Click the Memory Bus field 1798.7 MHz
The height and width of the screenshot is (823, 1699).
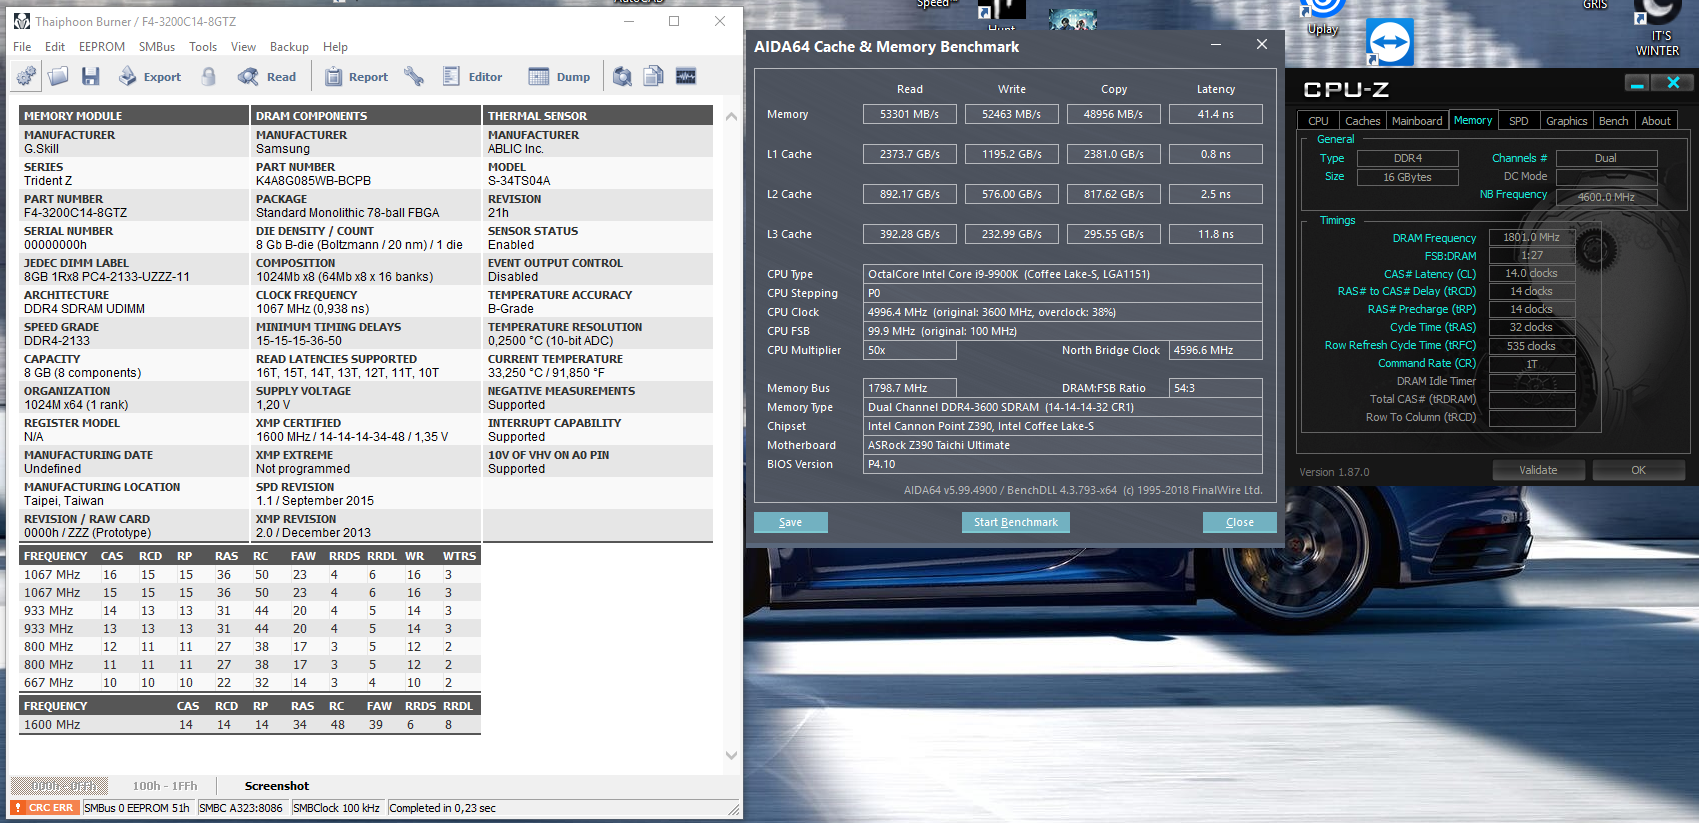click(x=910, y=388)
